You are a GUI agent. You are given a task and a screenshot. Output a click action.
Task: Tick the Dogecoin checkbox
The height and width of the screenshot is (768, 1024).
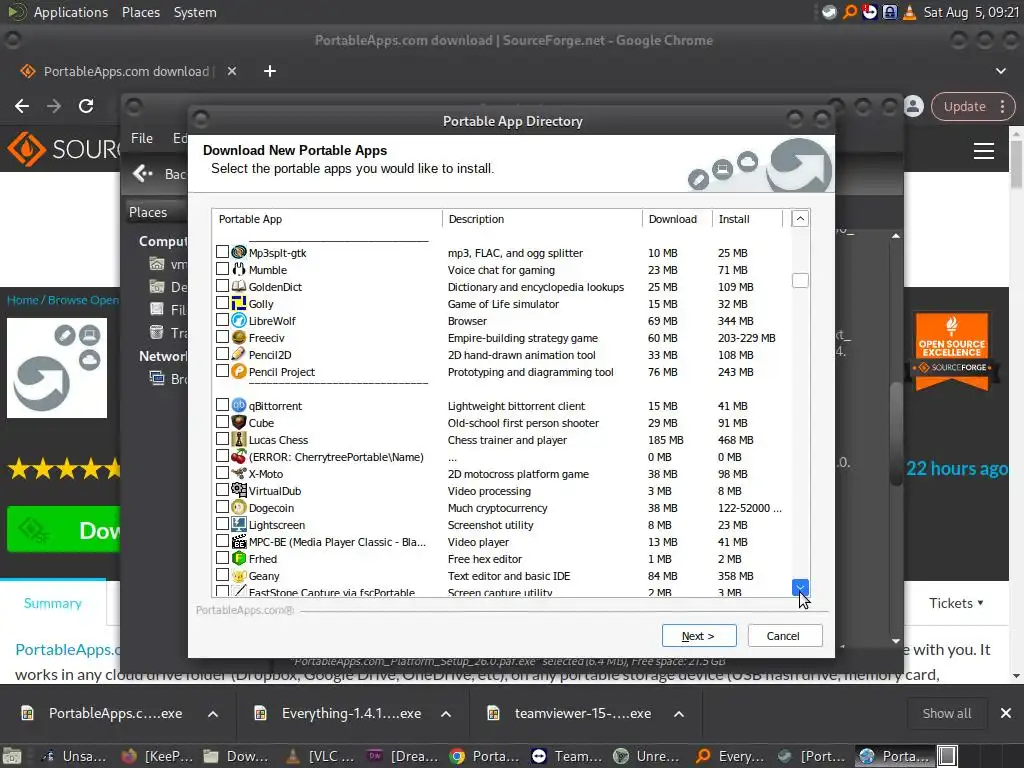tap(222, 506)
